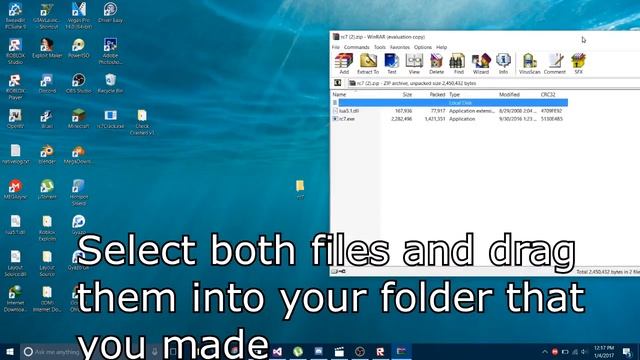This screenshot has width=640, height=360.
Task: Click the Info toolbar icon in WinRAR
Action: (x=503, y=64)
